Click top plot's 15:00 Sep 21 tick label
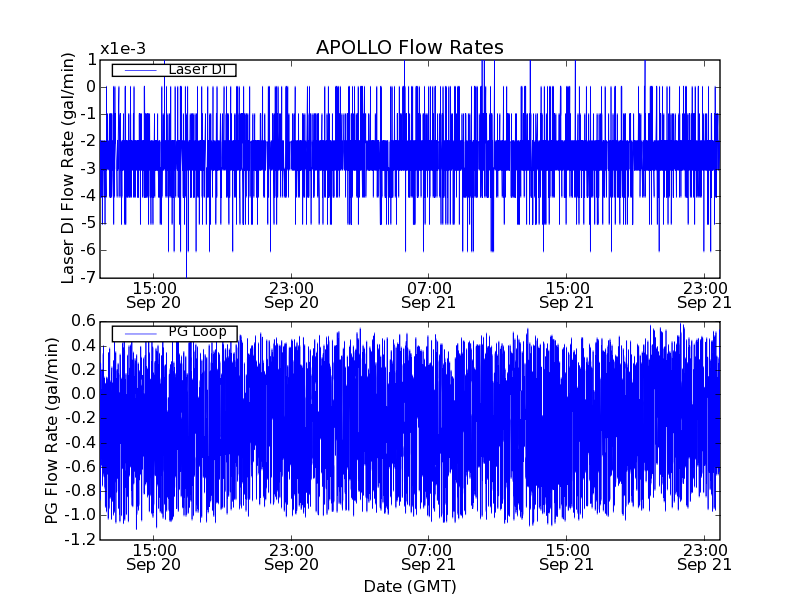This screenshot has width=800, height=600. [x=566, y=294]
